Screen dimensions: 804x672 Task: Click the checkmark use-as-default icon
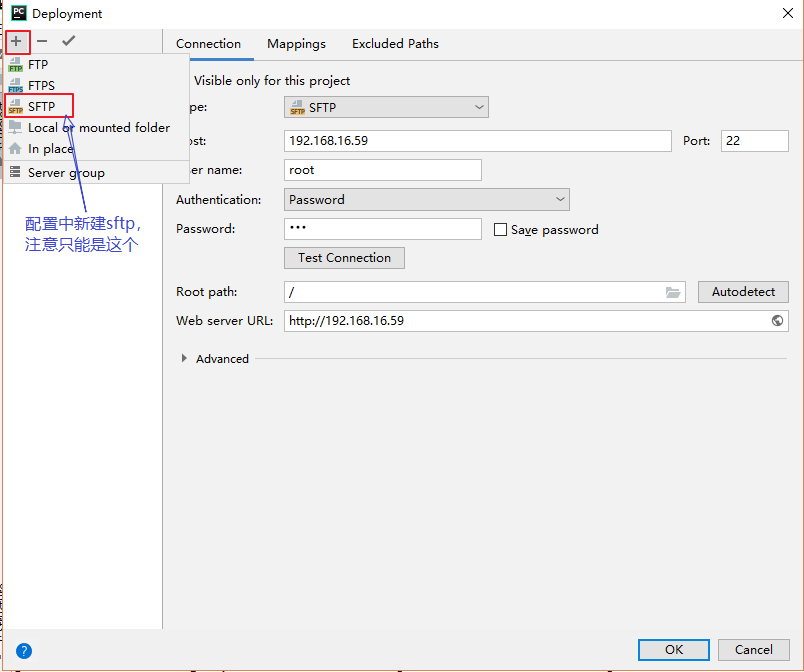point(69,41)
